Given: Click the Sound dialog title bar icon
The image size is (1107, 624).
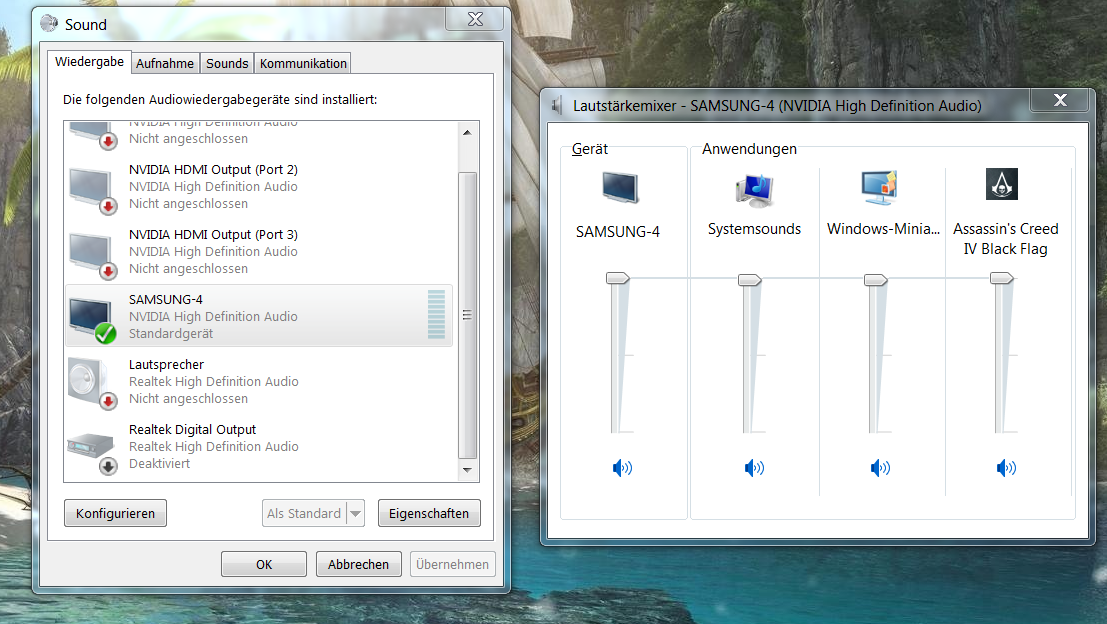Looking at the screenshot, I should 49,24.
